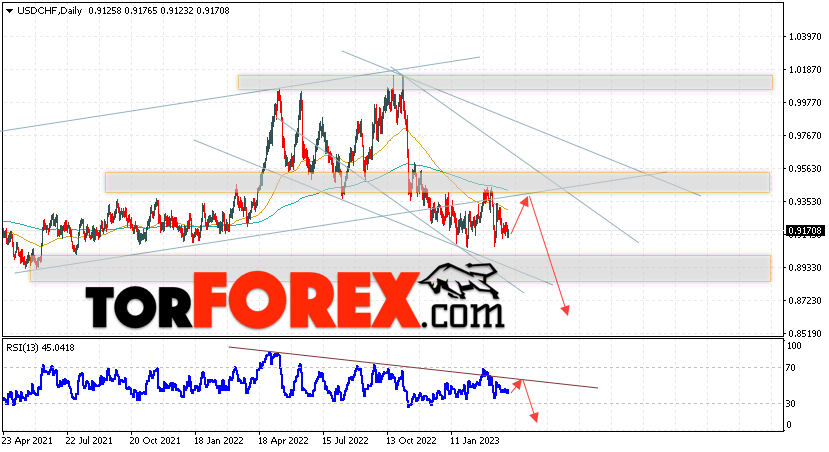Click the 0.89330 price scale value
This screenshot has height=452, width=829.
pos(805,267)
